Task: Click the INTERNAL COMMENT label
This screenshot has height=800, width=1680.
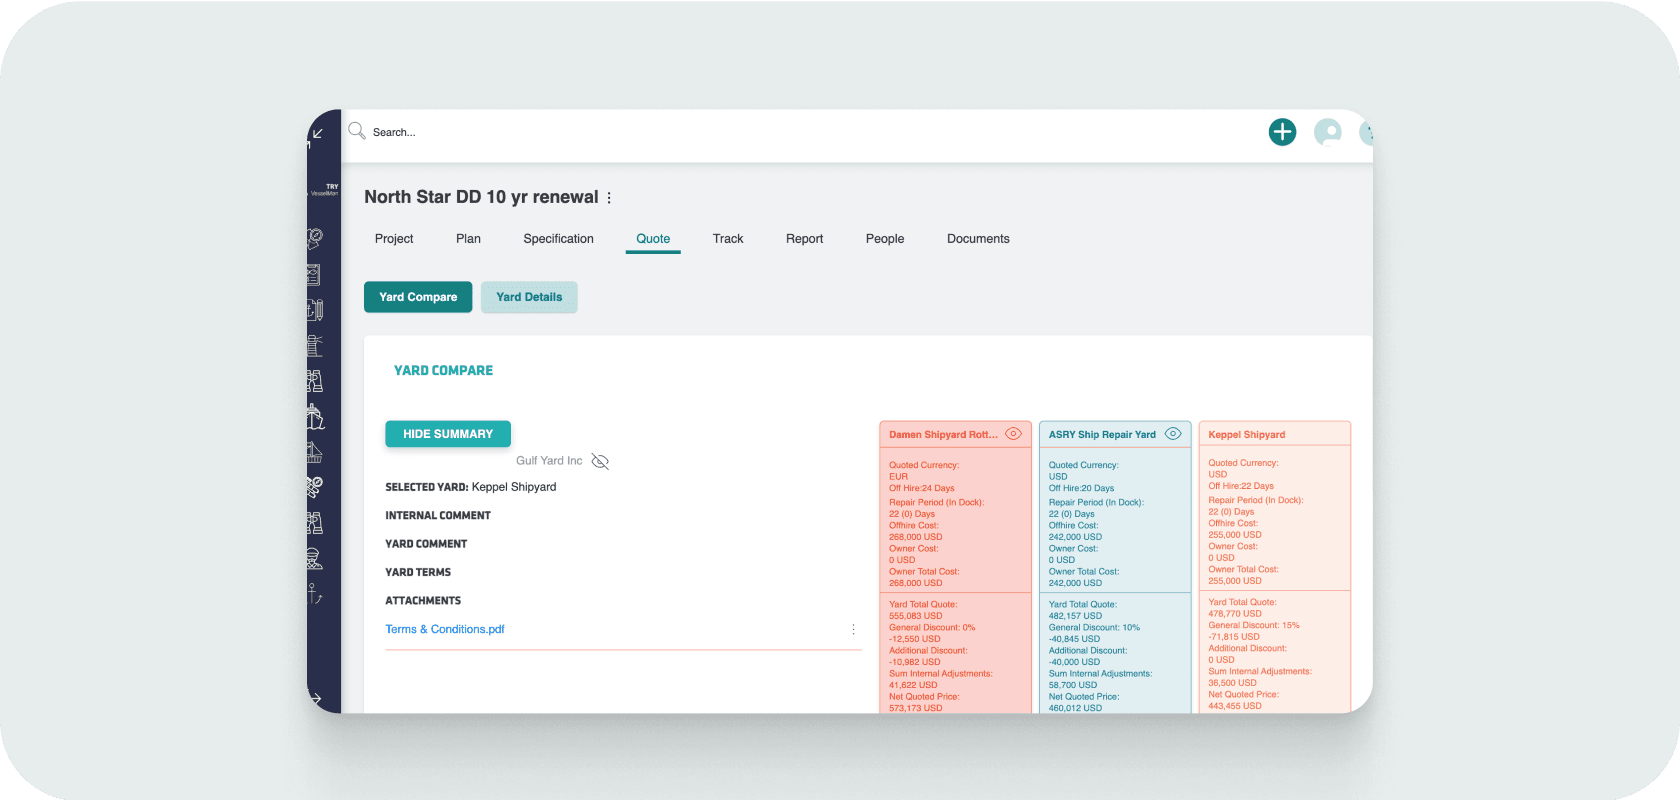Action: pyautogui.click(x=438, y=515)
